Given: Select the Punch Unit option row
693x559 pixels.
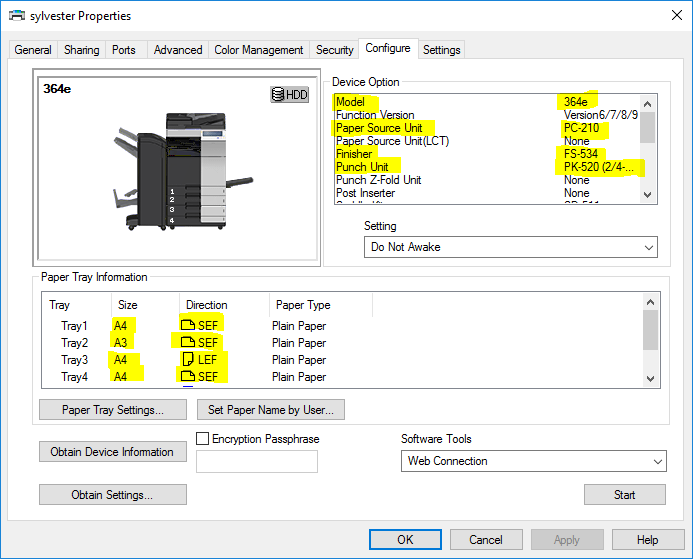Looking at the screenshot, I should click(487, 167).
